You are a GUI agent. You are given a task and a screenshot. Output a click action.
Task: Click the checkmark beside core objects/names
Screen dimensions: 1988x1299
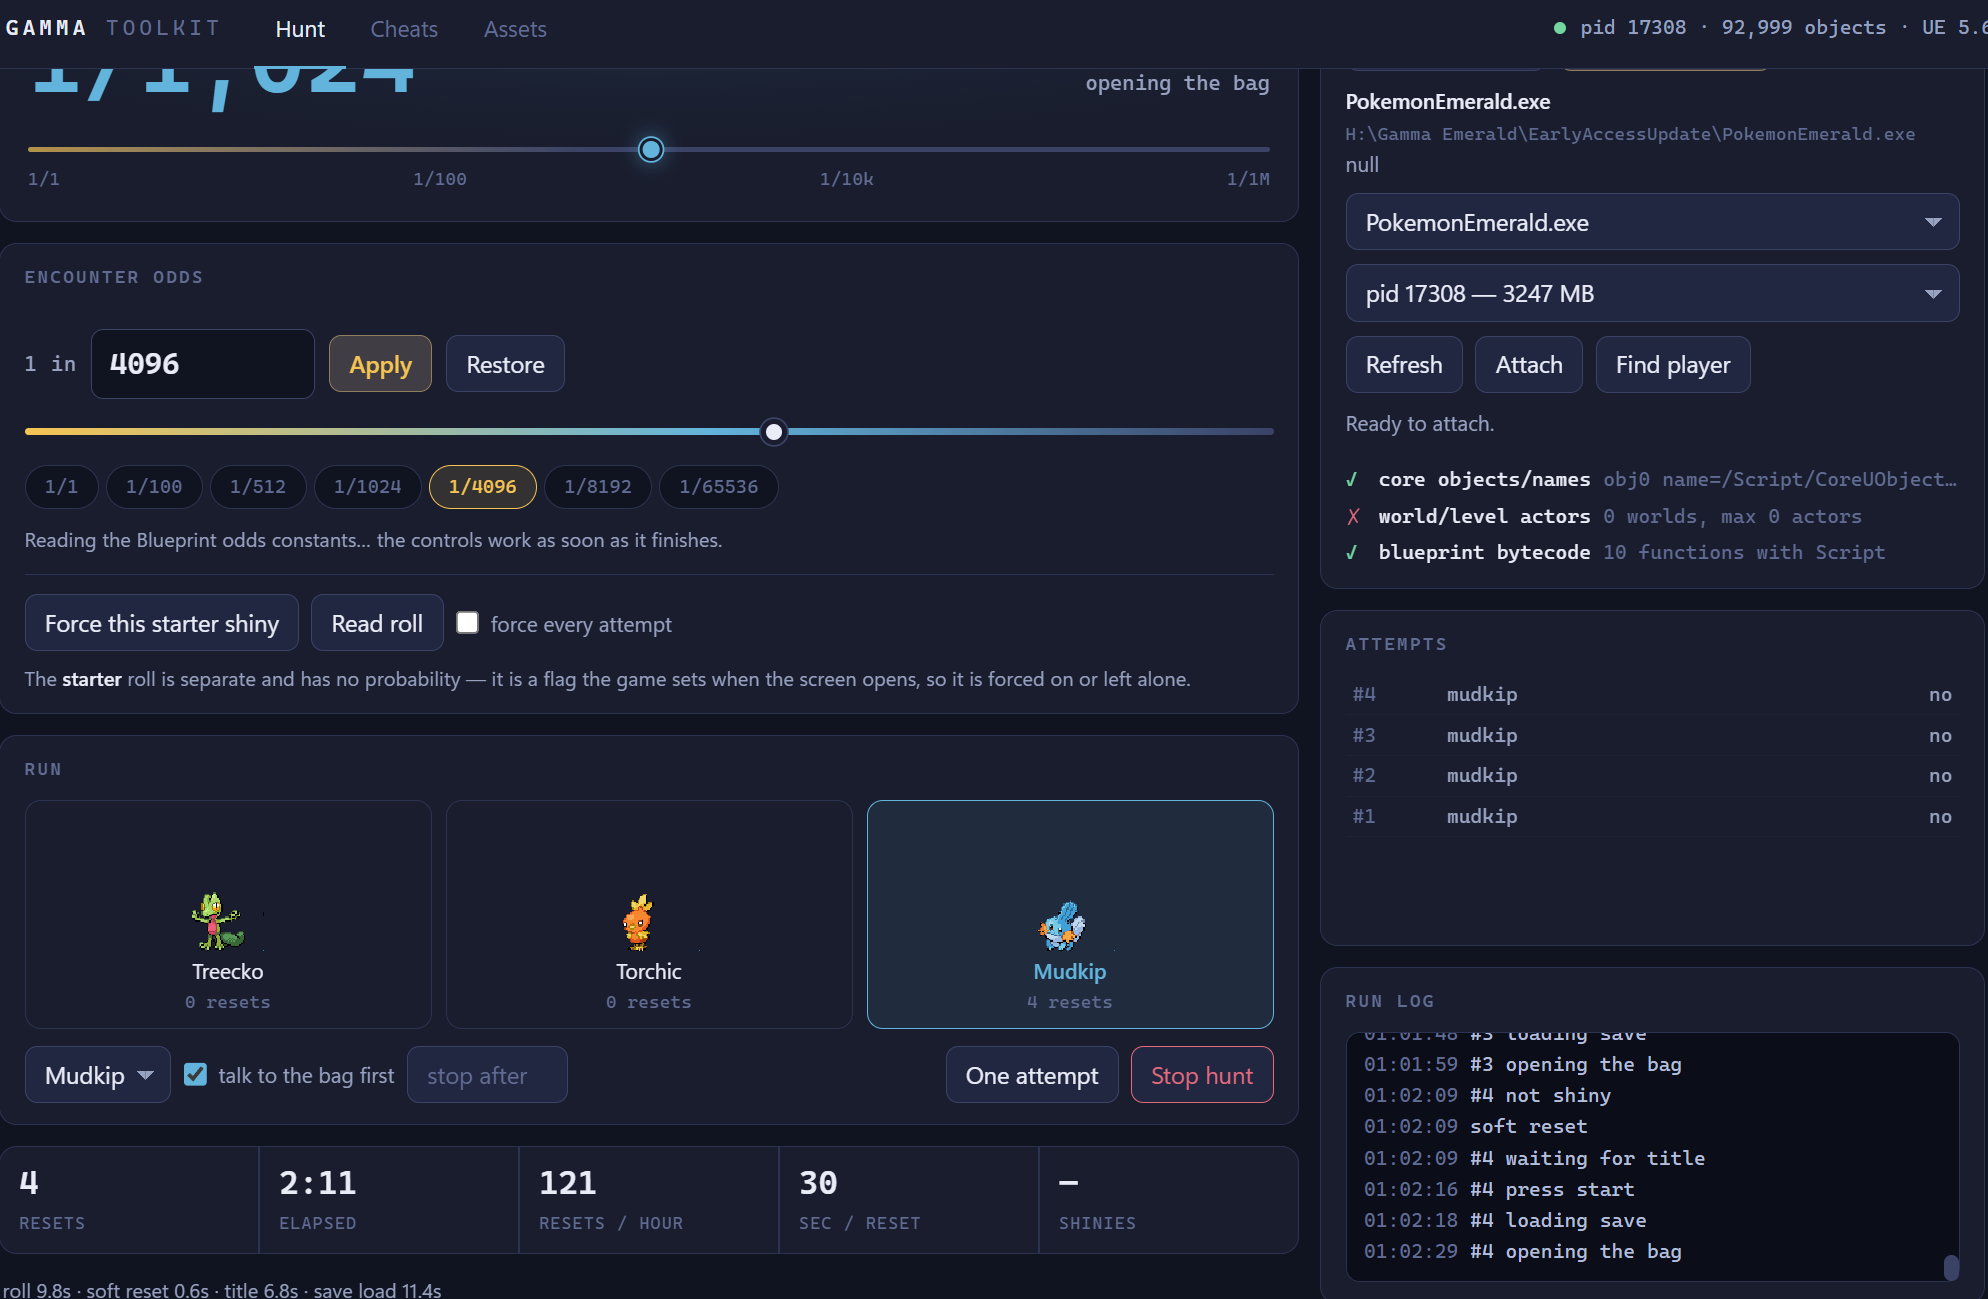[x=1352, y=480]
